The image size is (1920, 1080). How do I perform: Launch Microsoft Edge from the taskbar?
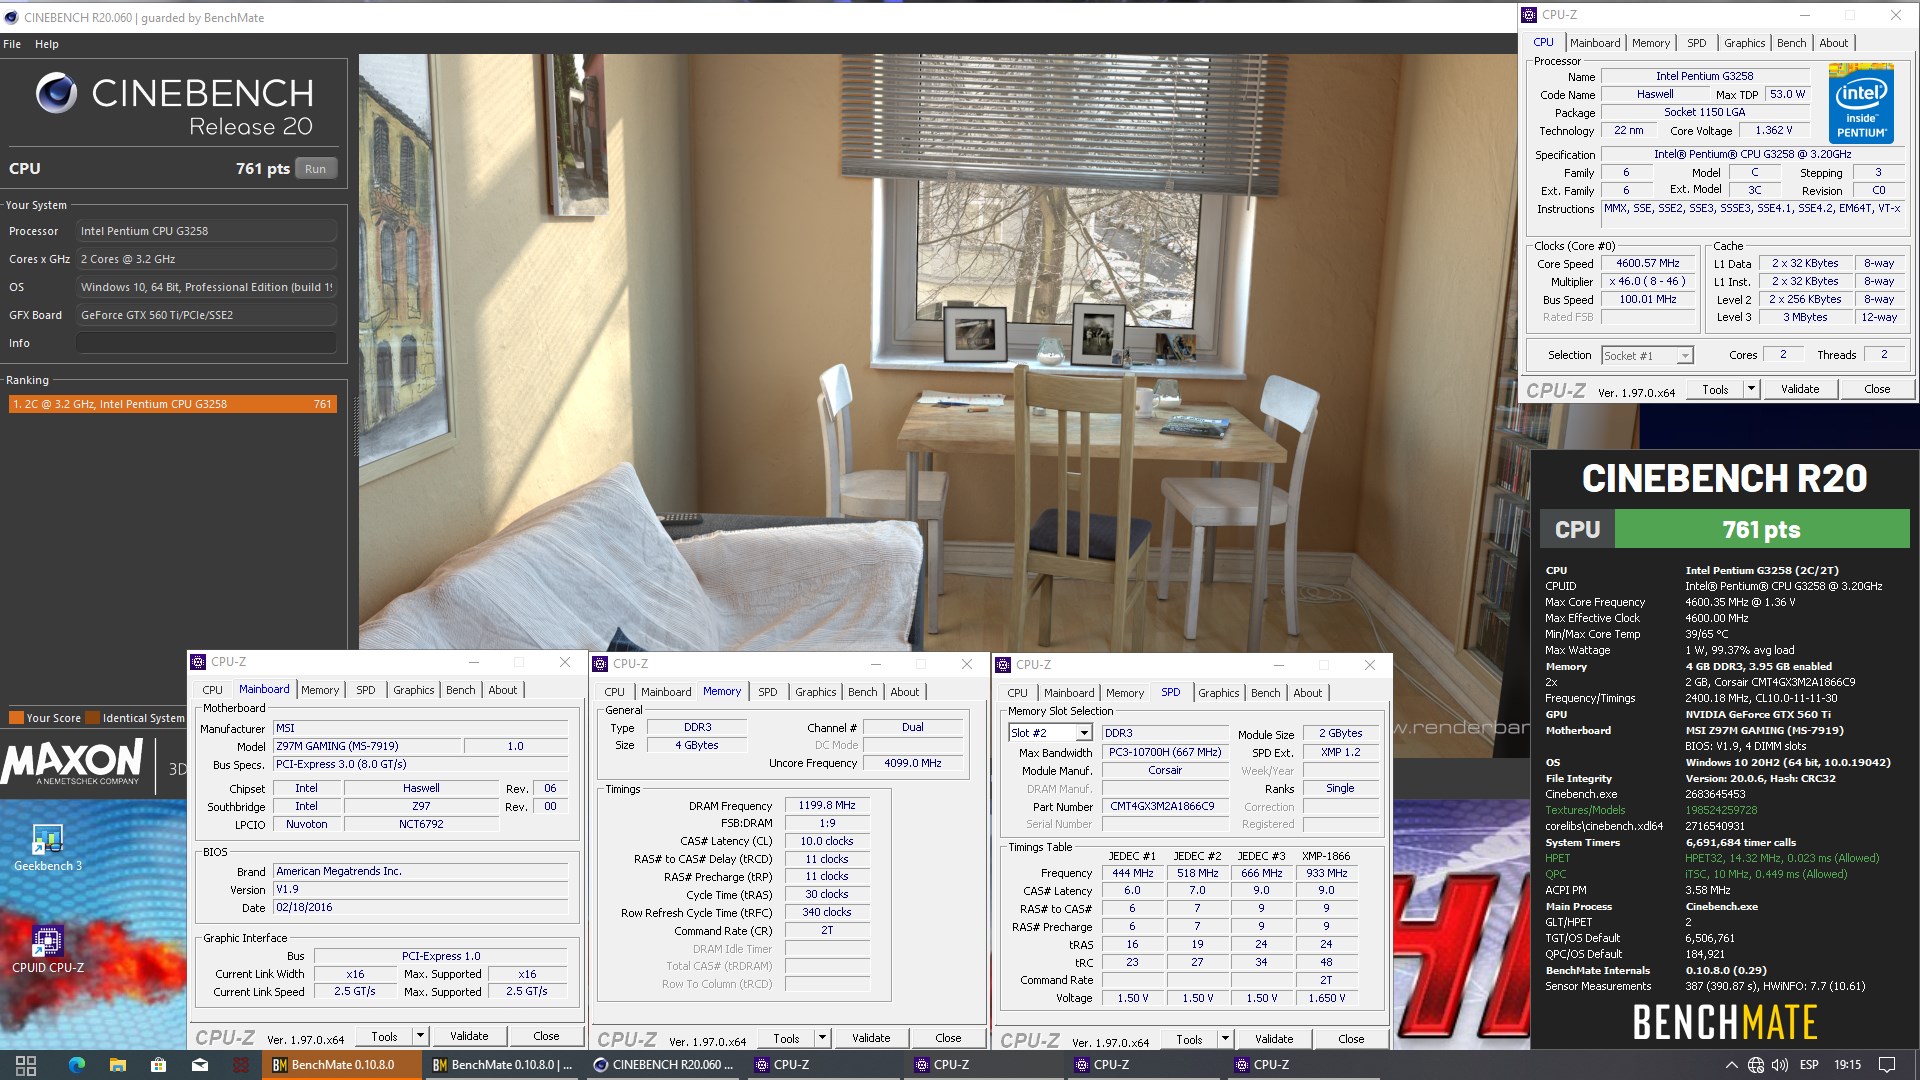coord(77,1065)
